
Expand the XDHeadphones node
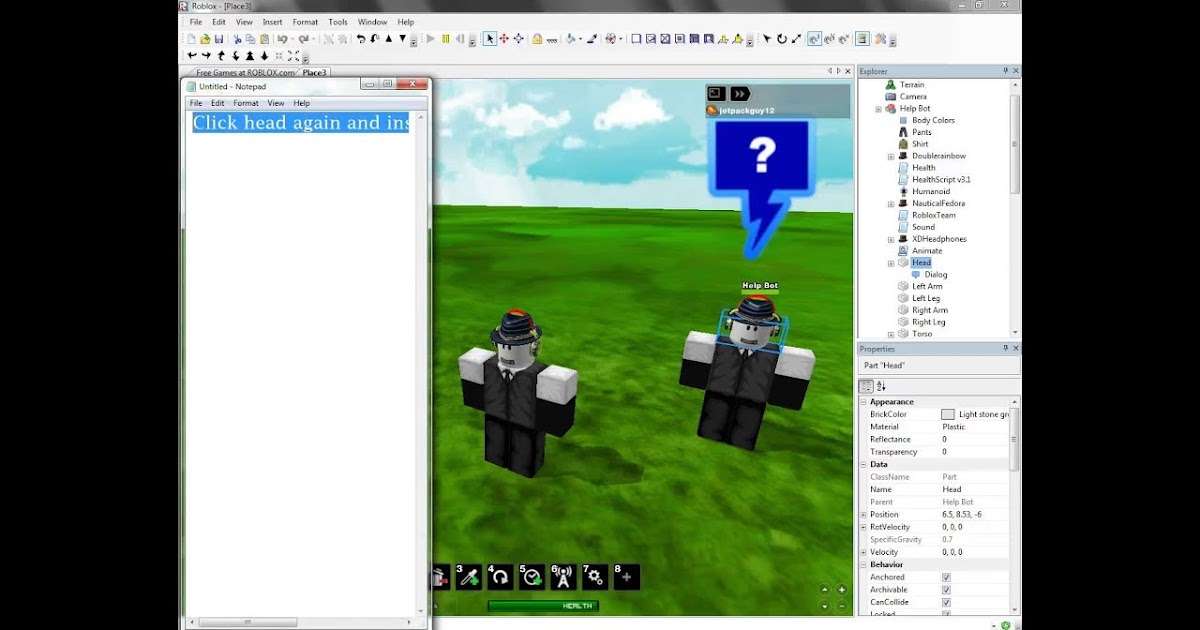[890, 240]
